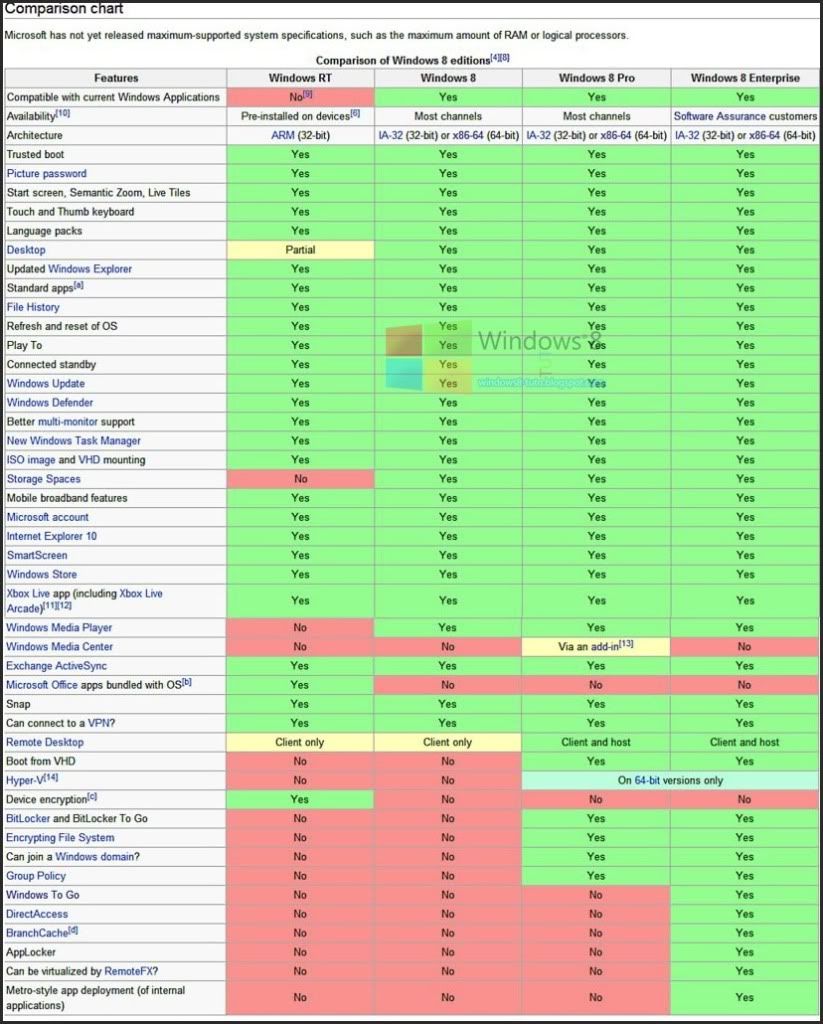Click the Storage Spaces link
Screen dimensions: 823x1024
click(x=44, y=479)
